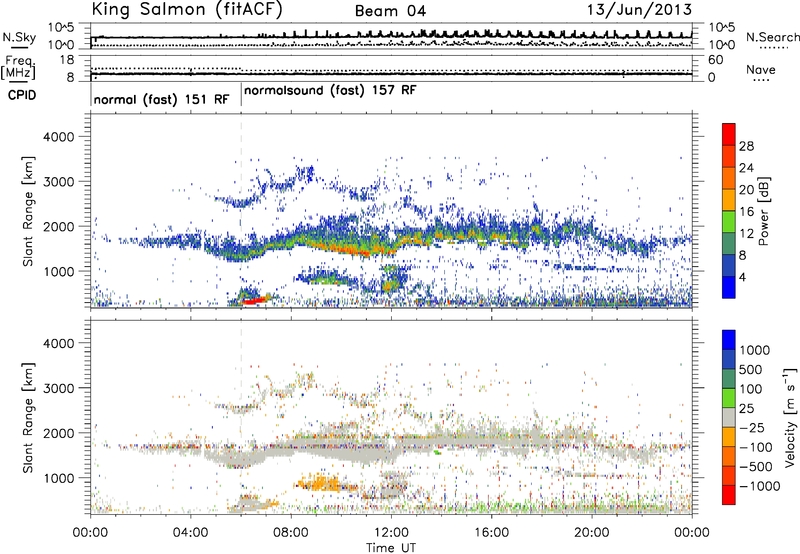
Task: Click the '08:00' time axis label
Action: pyautogui.click(x=291, y=533)
